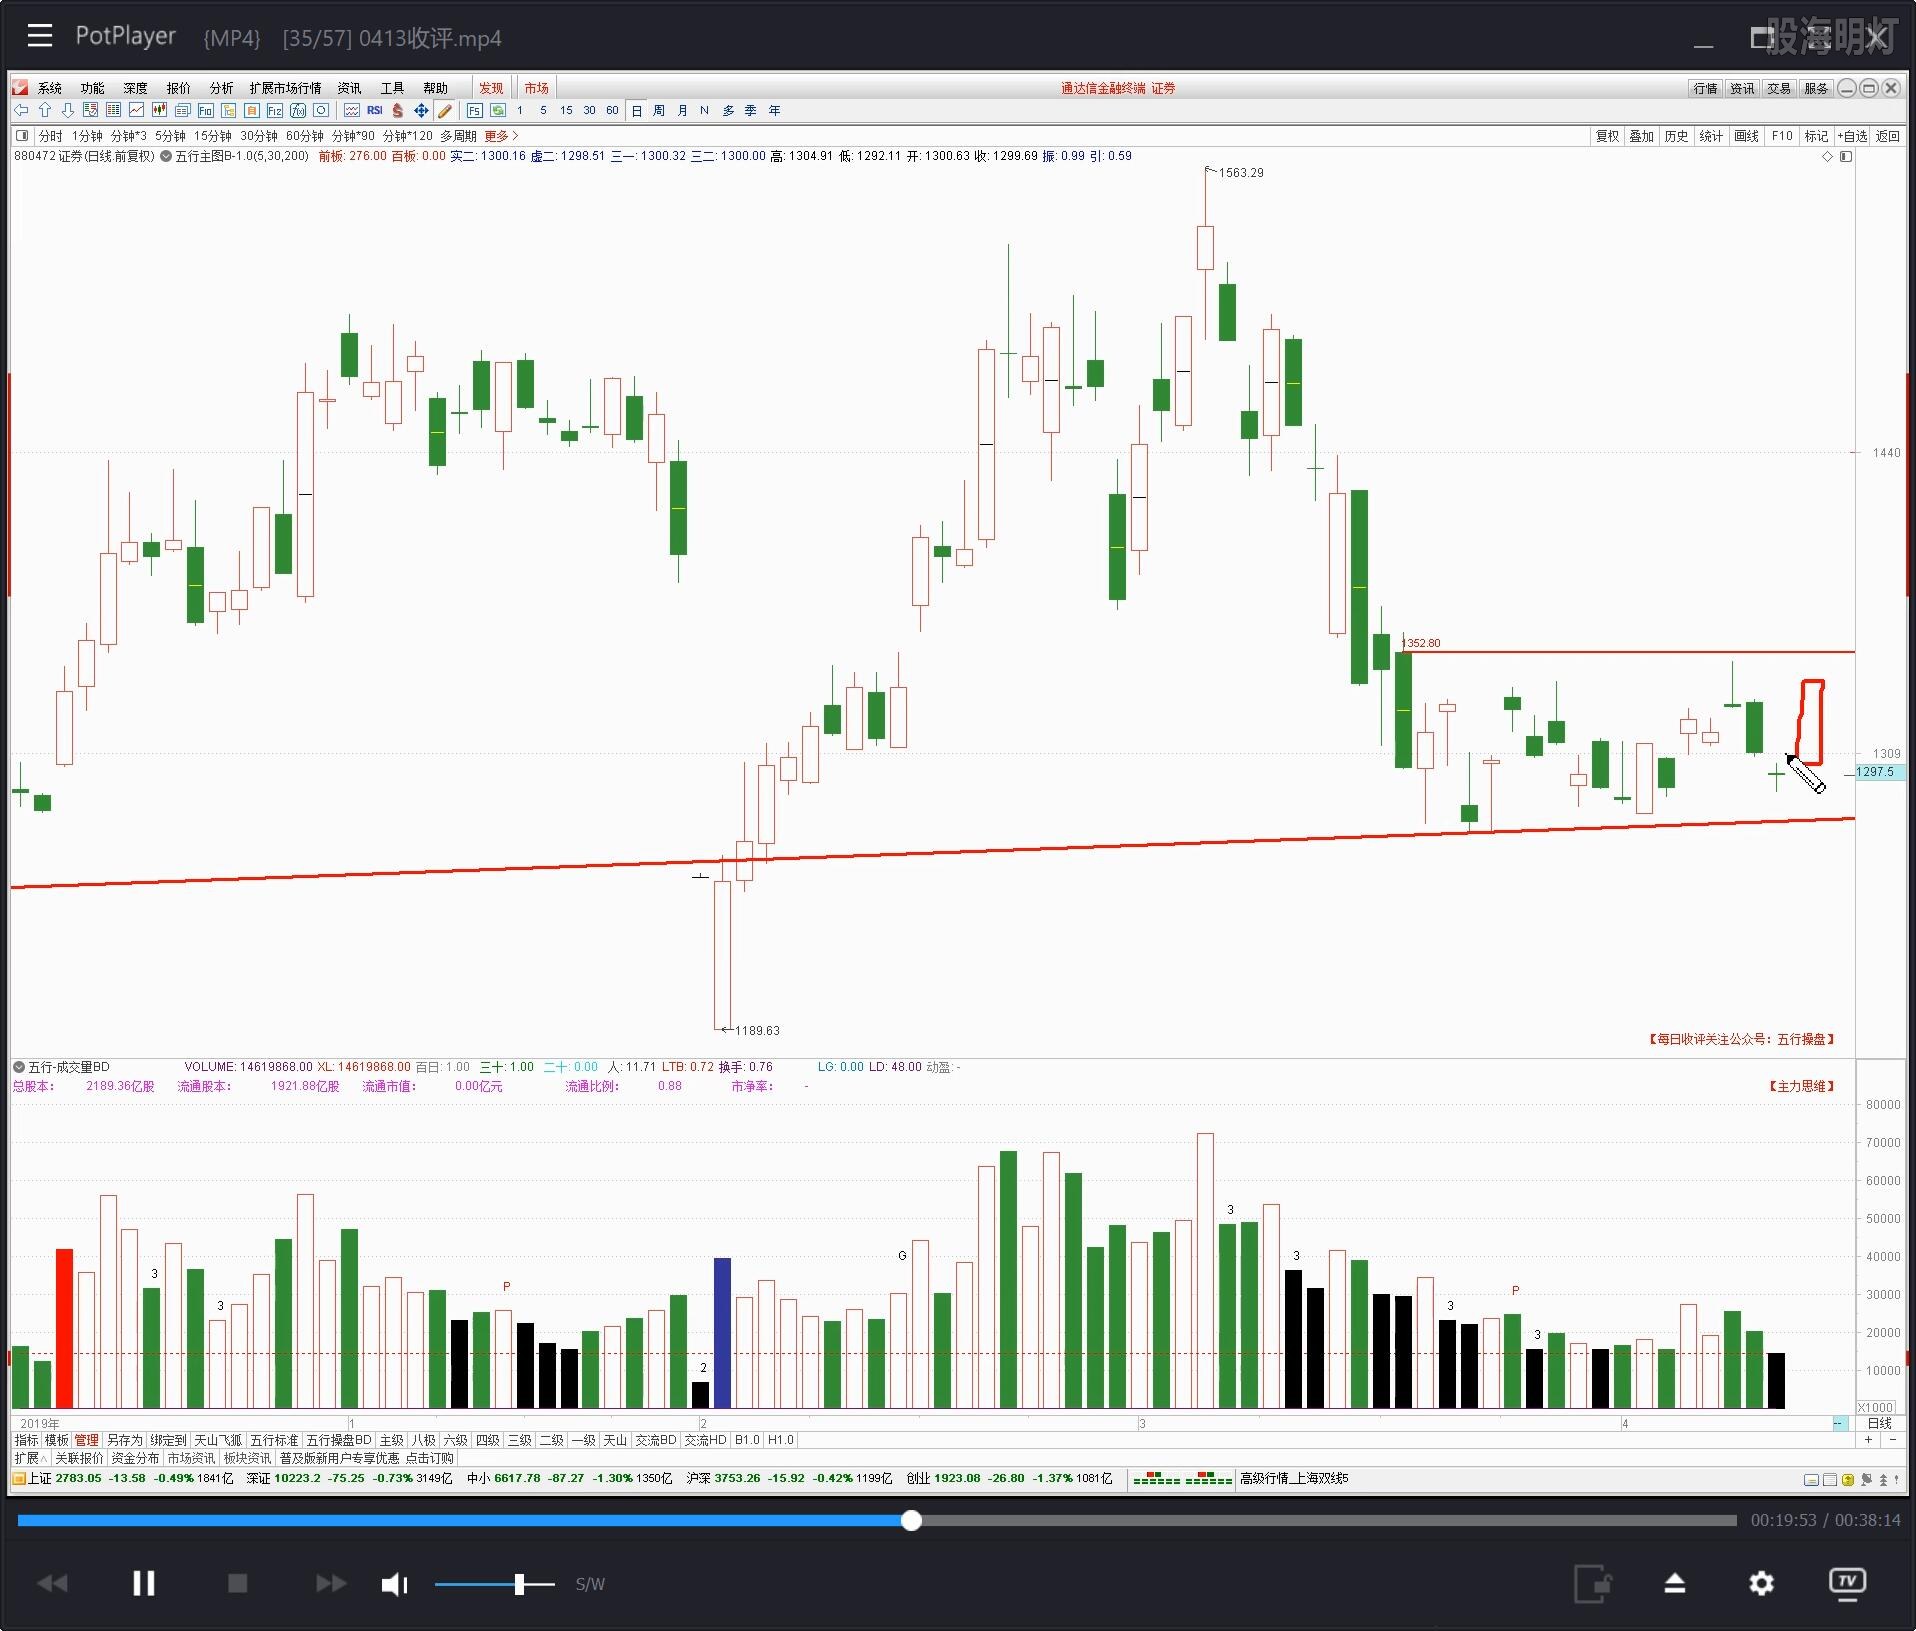Viewport: 1916px width, 1631px height.
Task: Click the 画线 draw line button
Action: [1746, 136]
